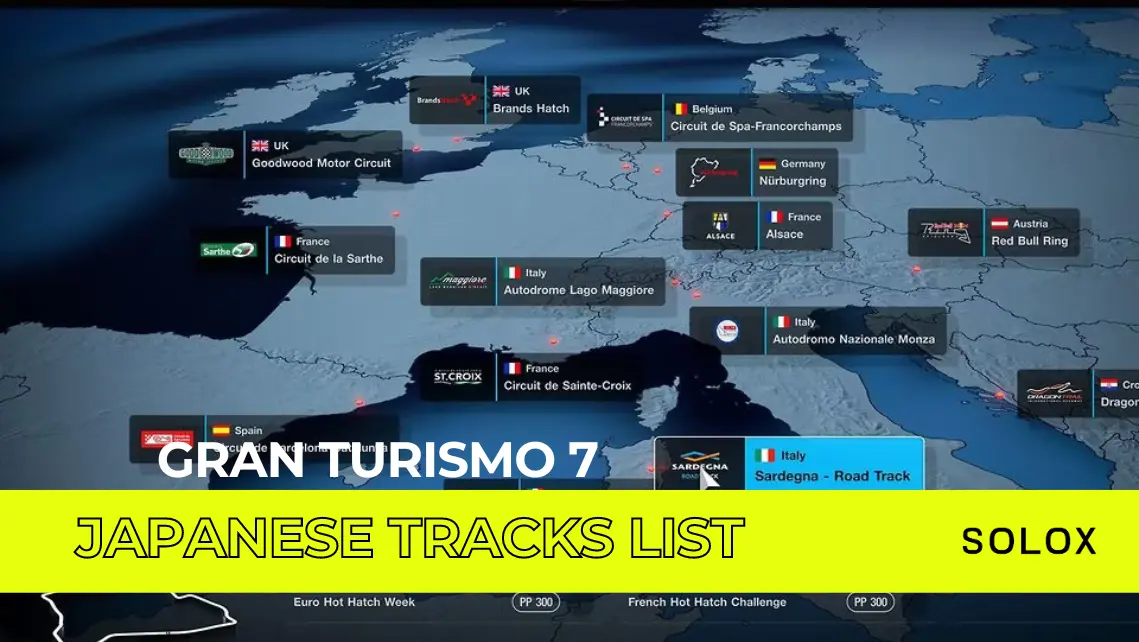Viewport: 1139px width, 642px height.
Task: Click PP 300 badge beside French Hot Hatch Challenge
Action: [870, 602]
